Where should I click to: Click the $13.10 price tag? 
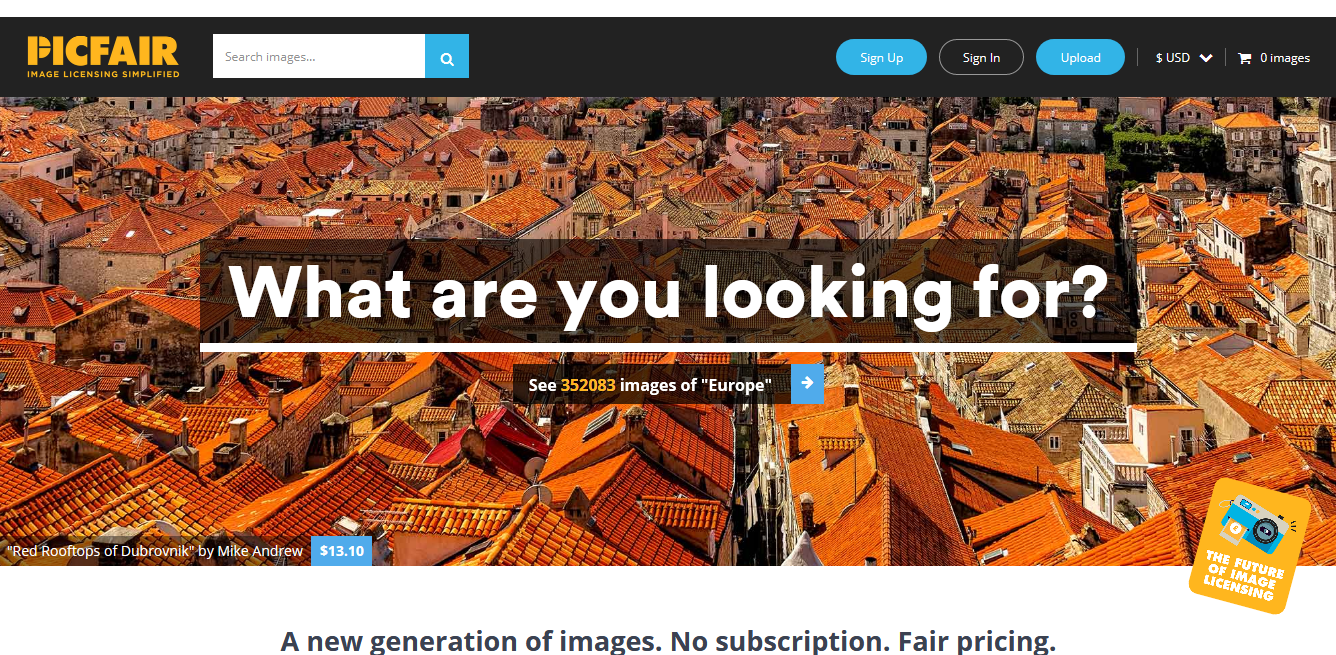click(x=341, y=551)
